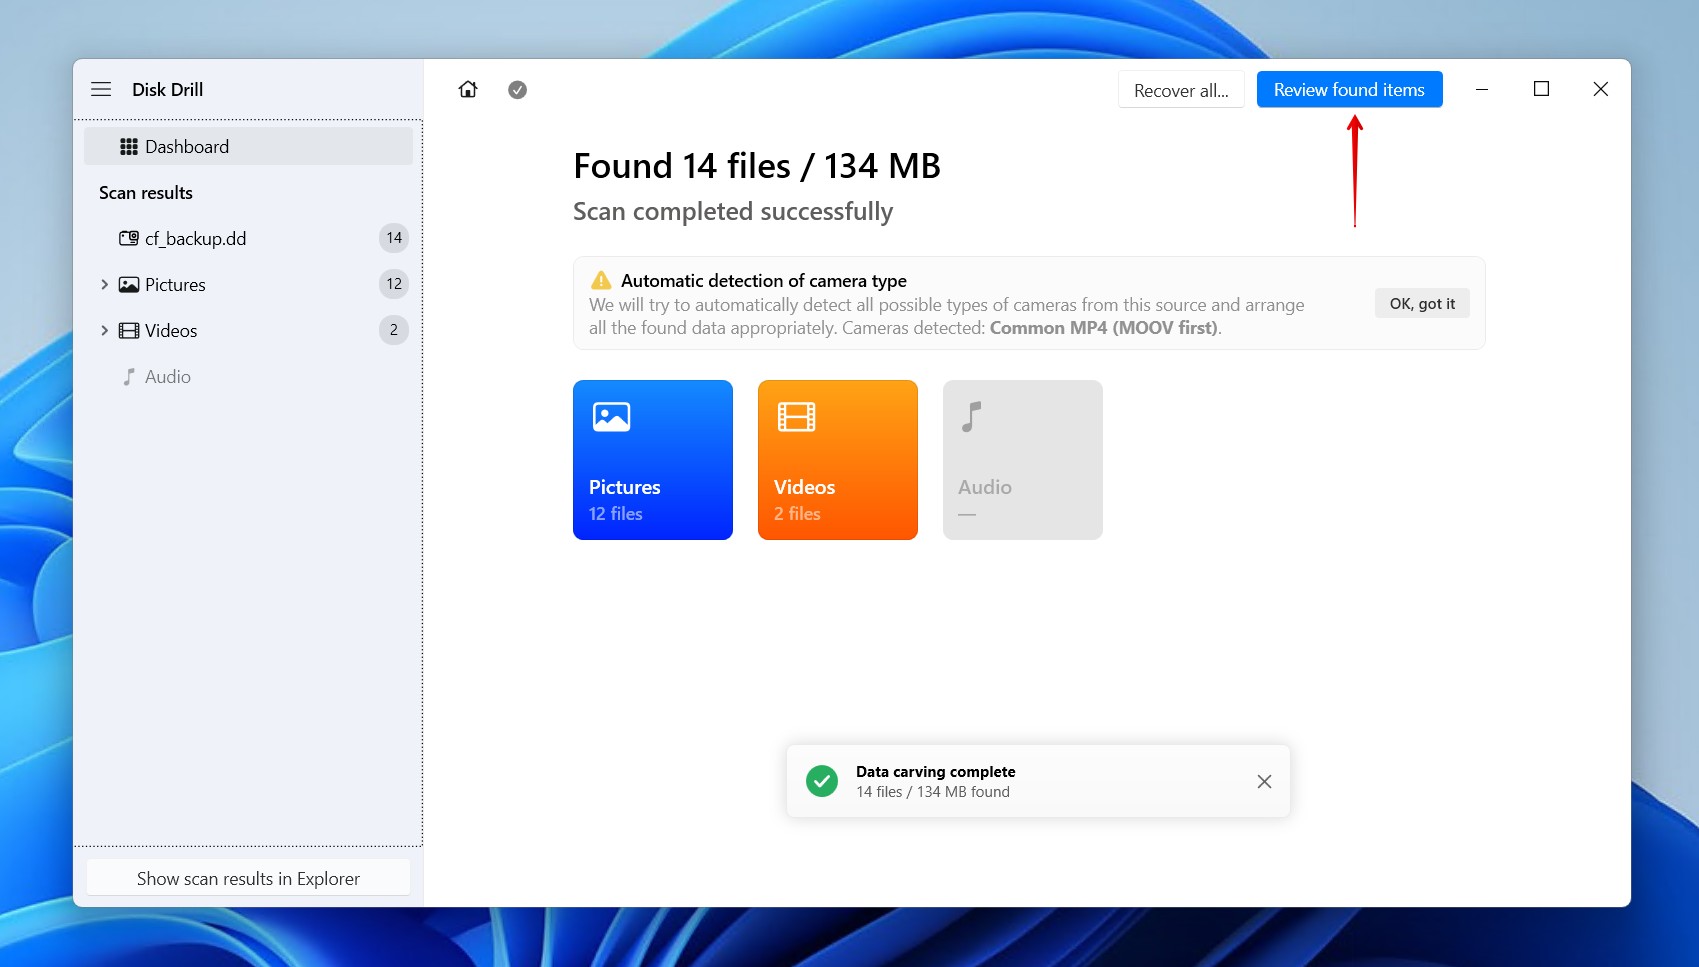Expand the Videos tree node
The width and height of the screenshot is (1699, 967).
104,331
